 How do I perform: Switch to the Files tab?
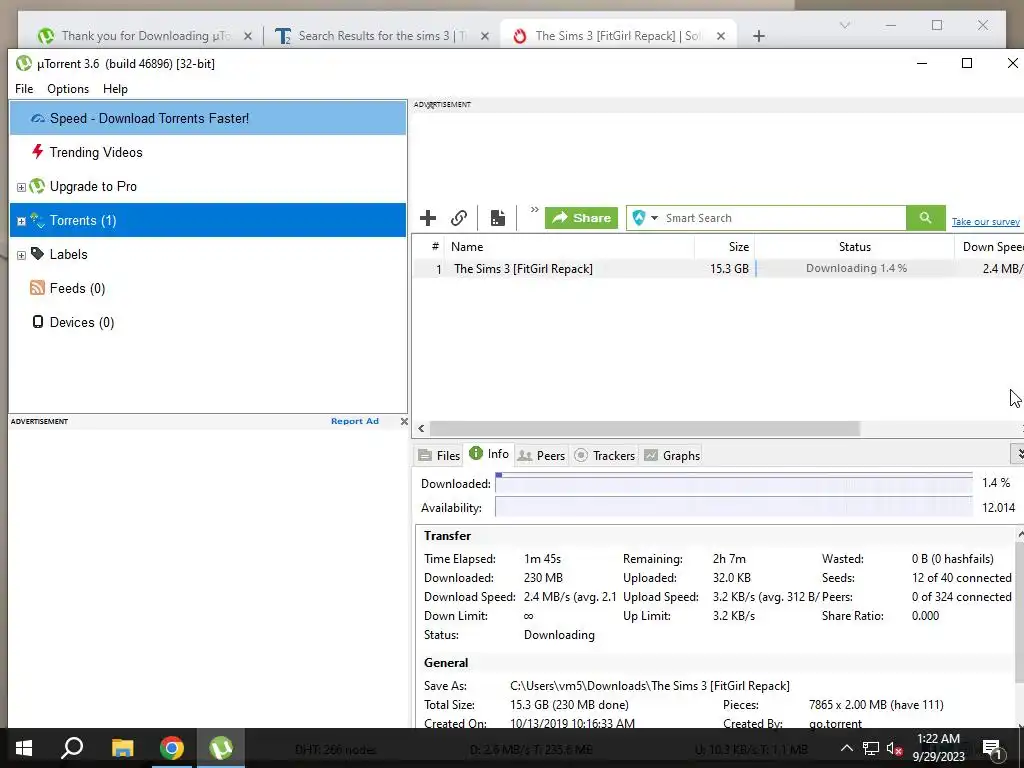(x=439, y=455)
